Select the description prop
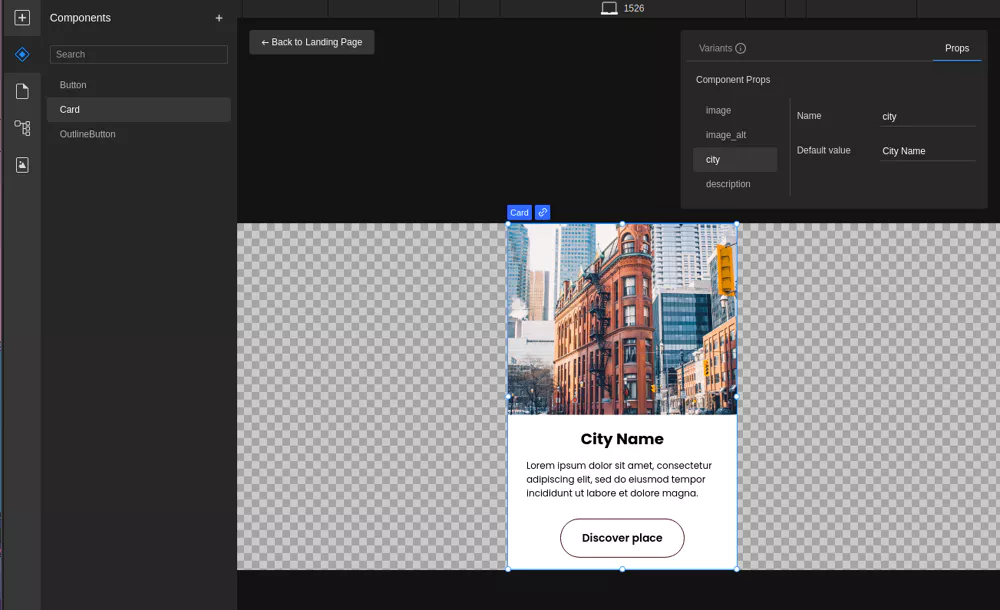This screenshot has height=610, width=1000. coord(728,184)
